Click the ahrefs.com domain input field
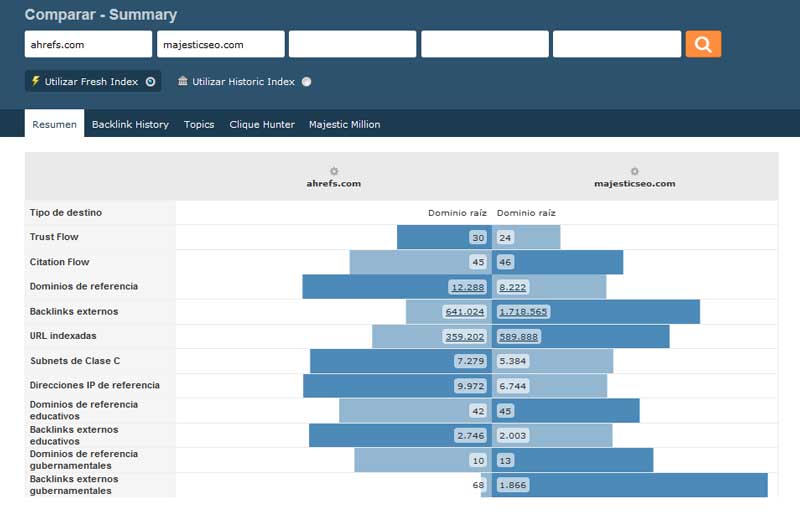This screenshot has height=517, width=800. click(88, 44)
